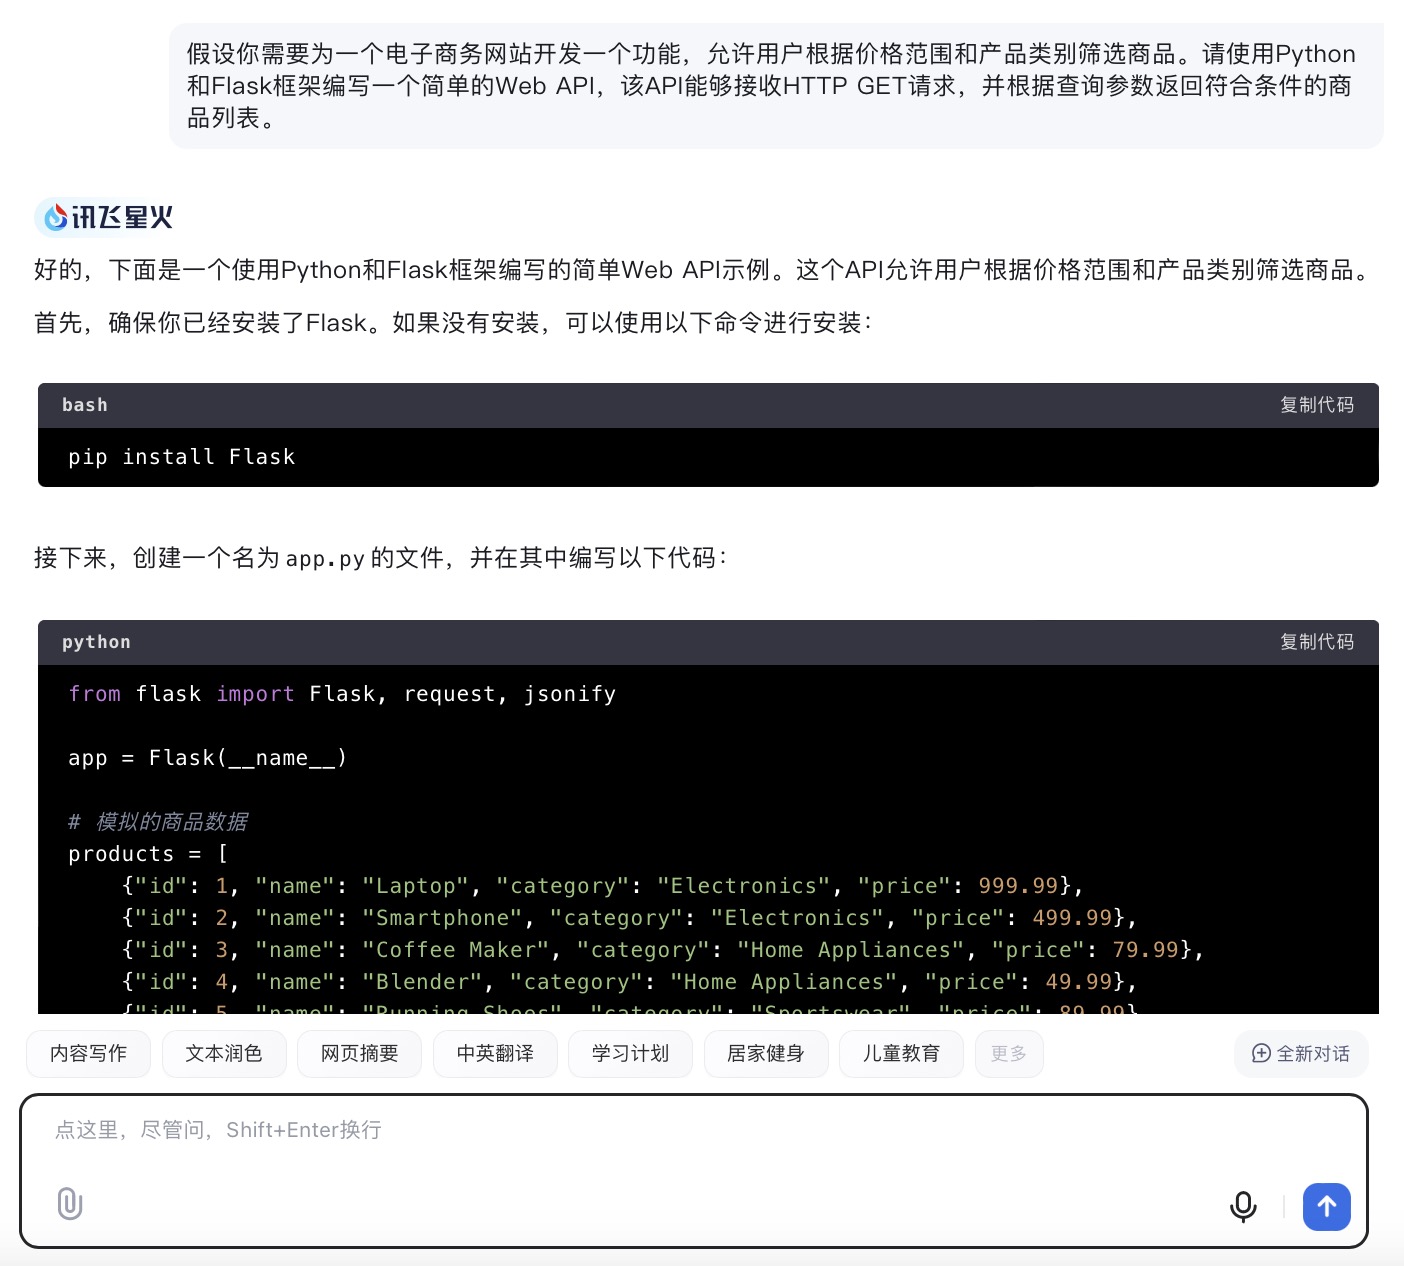Start a new chat with 全新对话
Screen dimensions: 1404x1266
[1301, 1053]
